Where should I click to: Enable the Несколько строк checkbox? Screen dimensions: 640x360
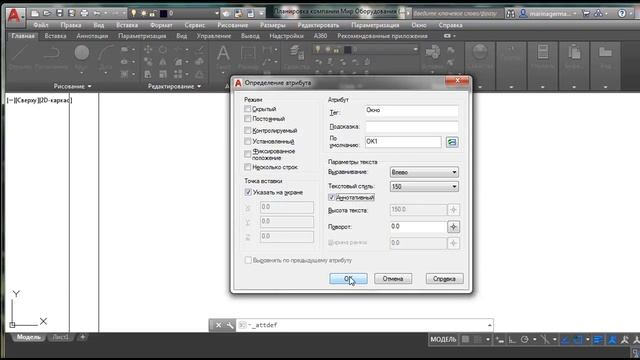247,167
